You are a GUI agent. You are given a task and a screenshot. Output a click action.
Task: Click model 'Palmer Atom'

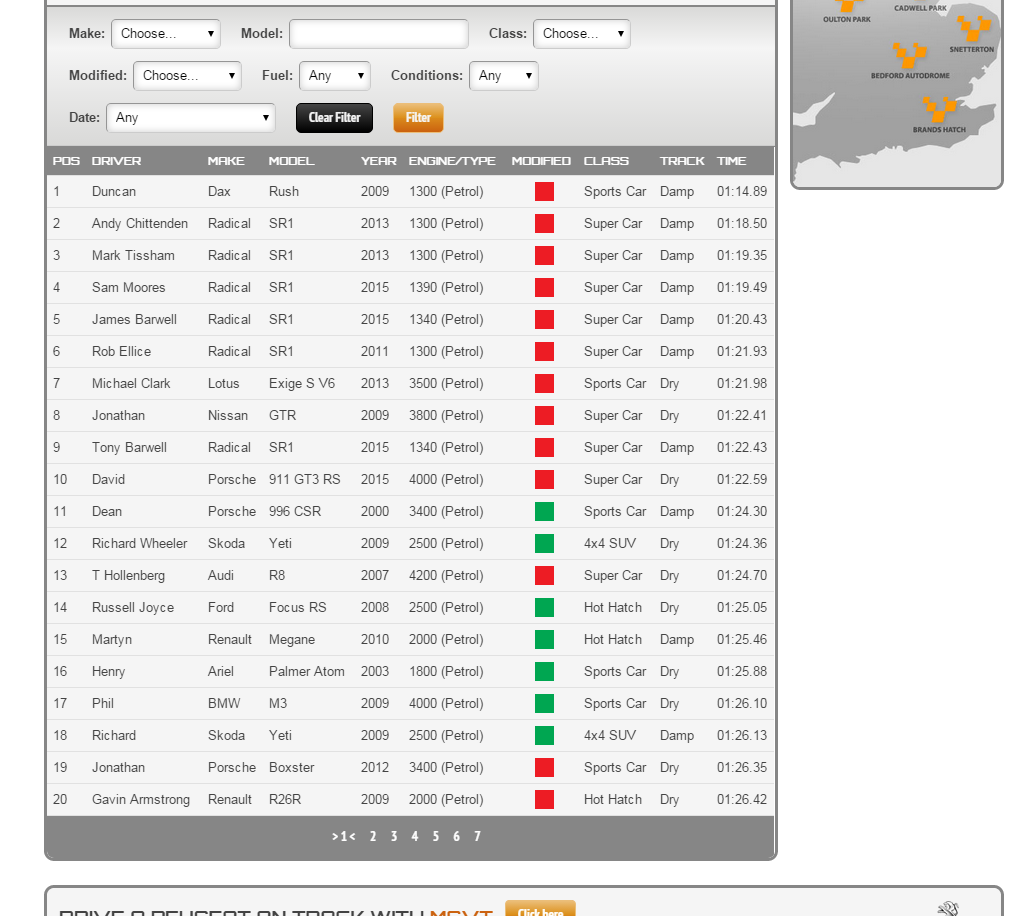pos(307,671)
